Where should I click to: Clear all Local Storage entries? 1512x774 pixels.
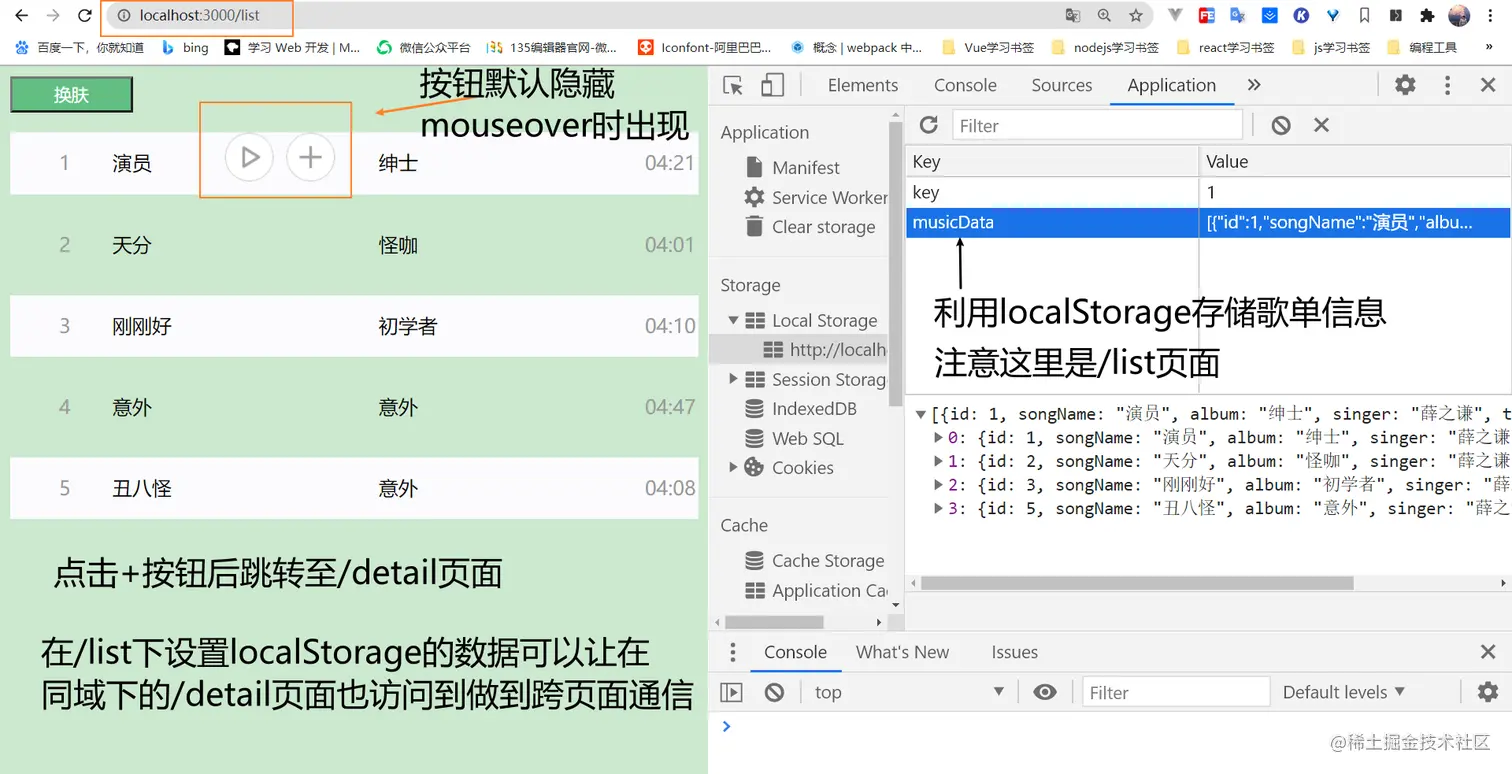1281,125
